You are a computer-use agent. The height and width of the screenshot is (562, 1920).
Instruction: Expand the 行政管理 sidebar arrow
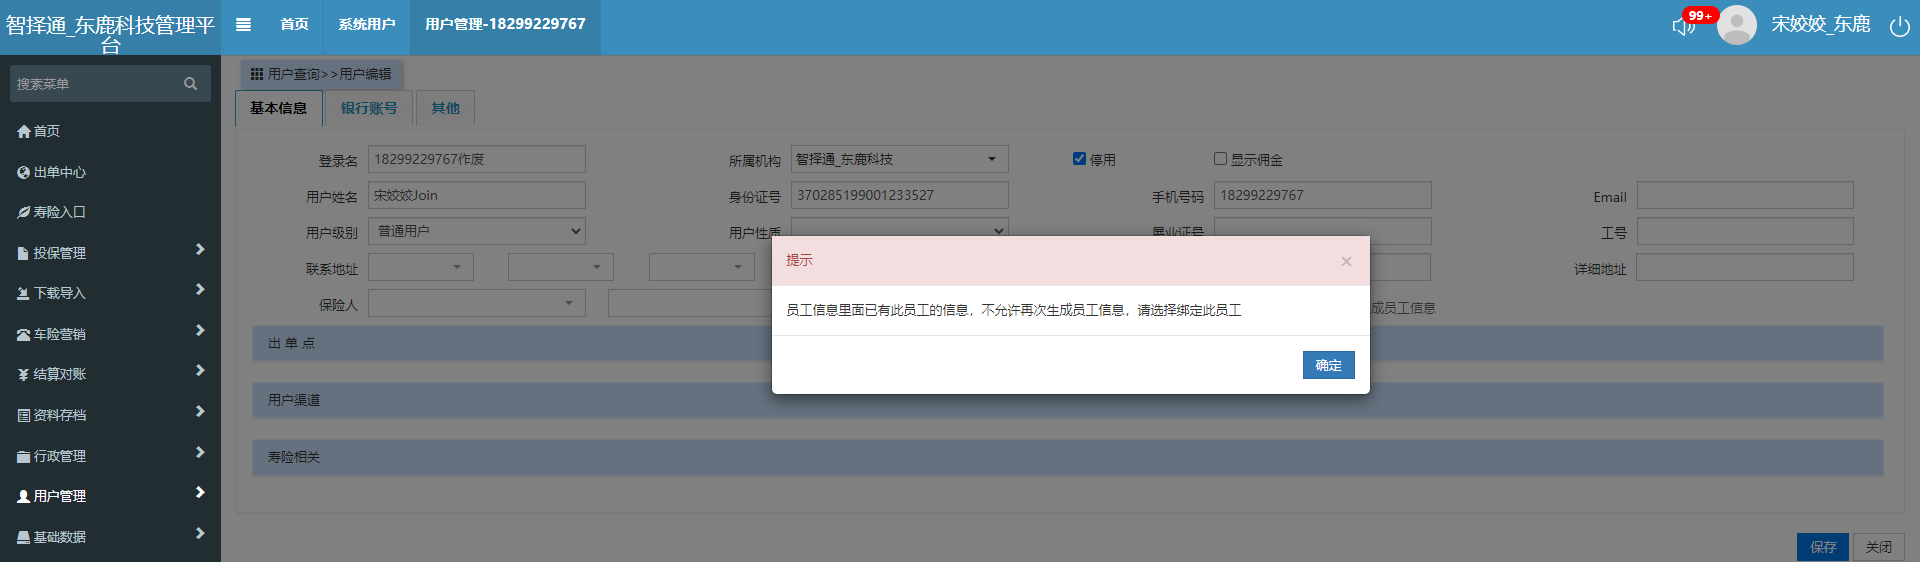tap(200, 452)
